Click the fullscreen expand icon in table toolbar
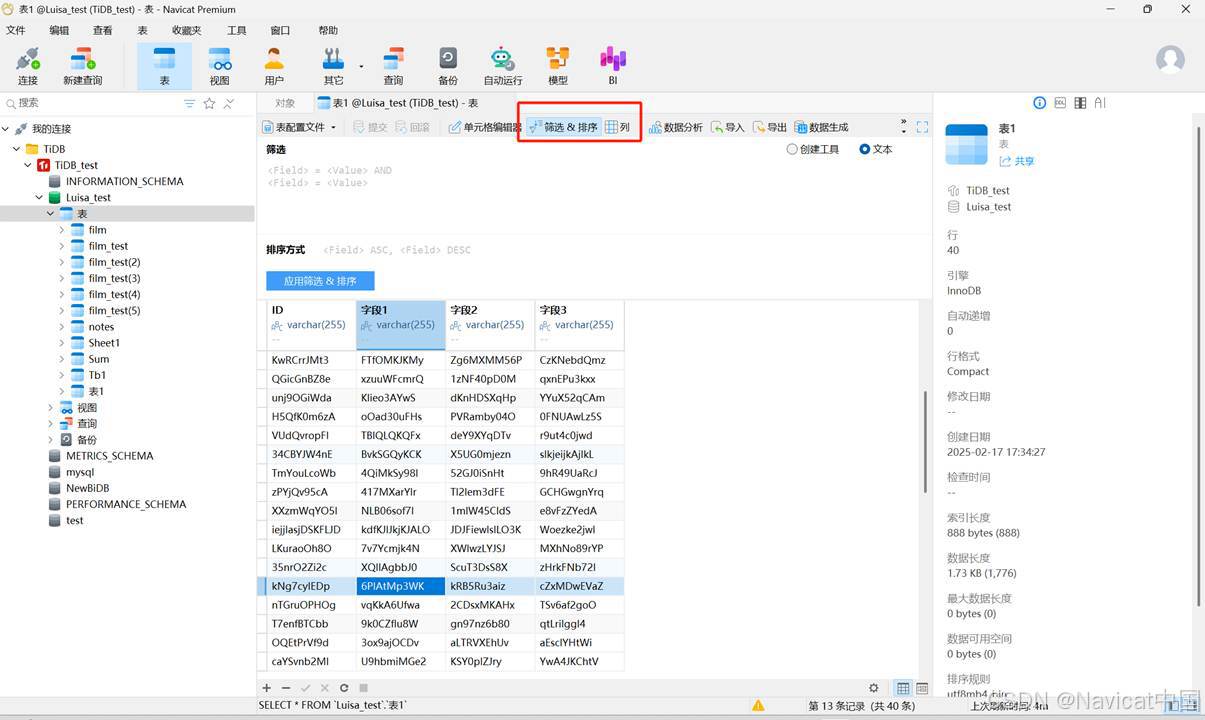Image resolution: width=1205 pixels, height=720 pixels. pos(922,127)
